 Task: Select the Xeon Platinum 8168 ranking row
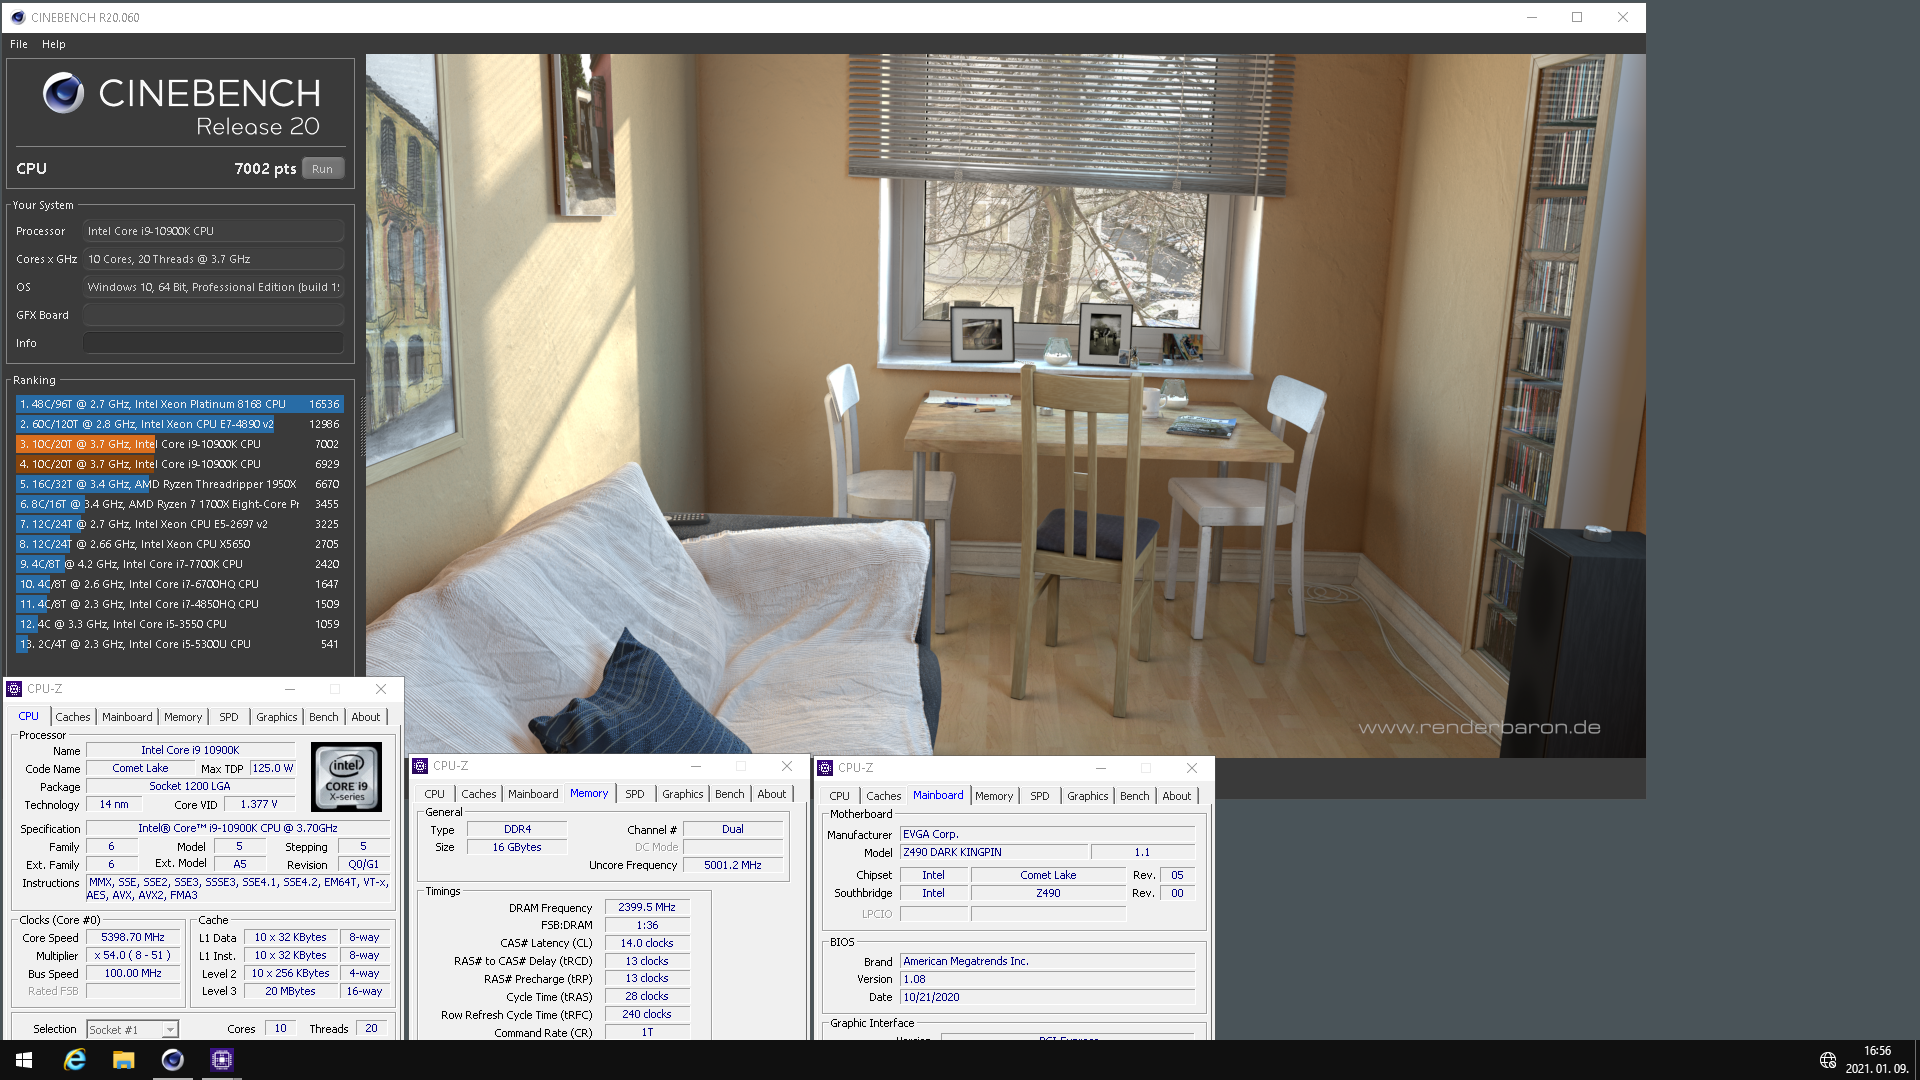180,404
